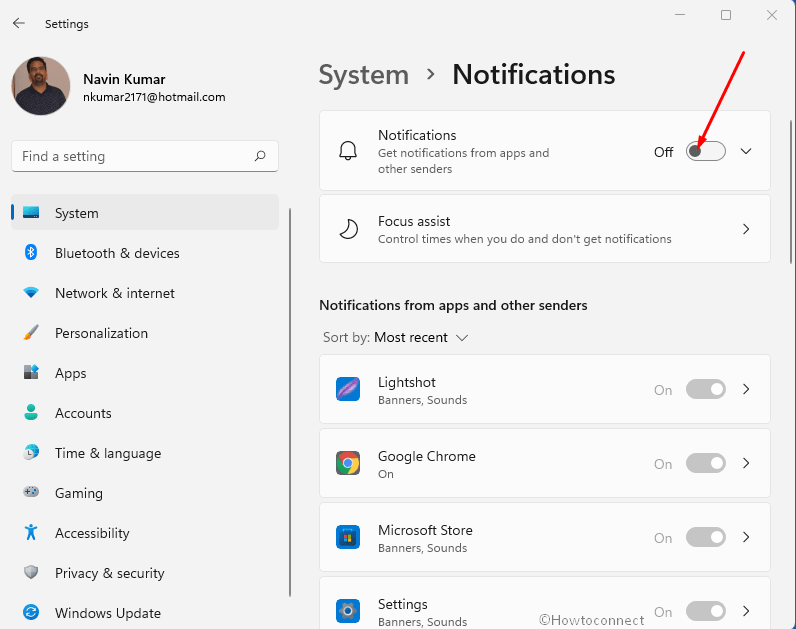Click the Lightshot app icon
Image resolution: width=796 pixels, height=629 pixels.
pyautogui.click(x=348, y=389)
